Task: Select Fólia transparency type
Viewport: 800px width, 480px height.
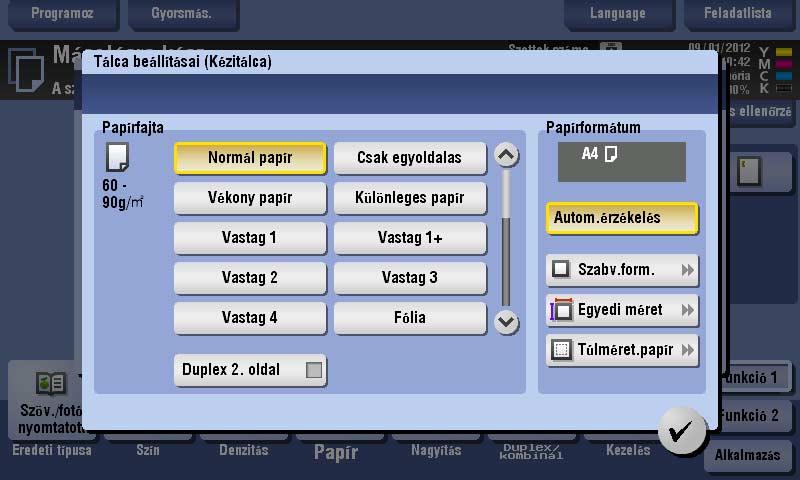Action: click(410, 318)
